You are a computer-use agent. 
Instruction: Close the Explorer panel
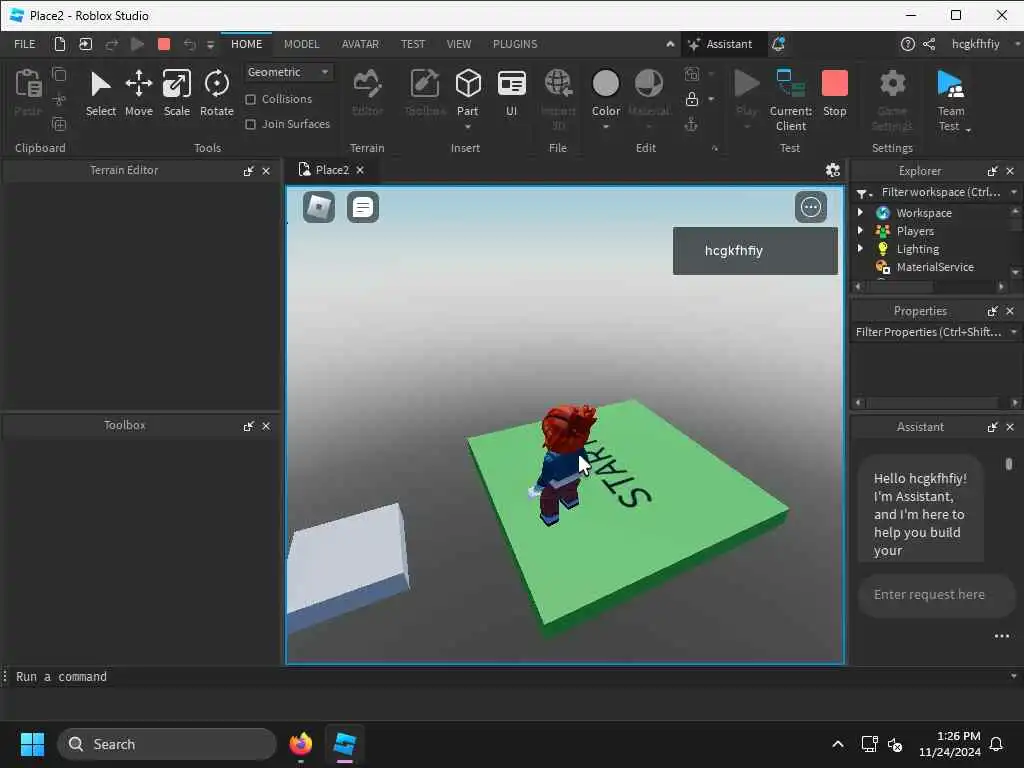(x=1010, y=171)
